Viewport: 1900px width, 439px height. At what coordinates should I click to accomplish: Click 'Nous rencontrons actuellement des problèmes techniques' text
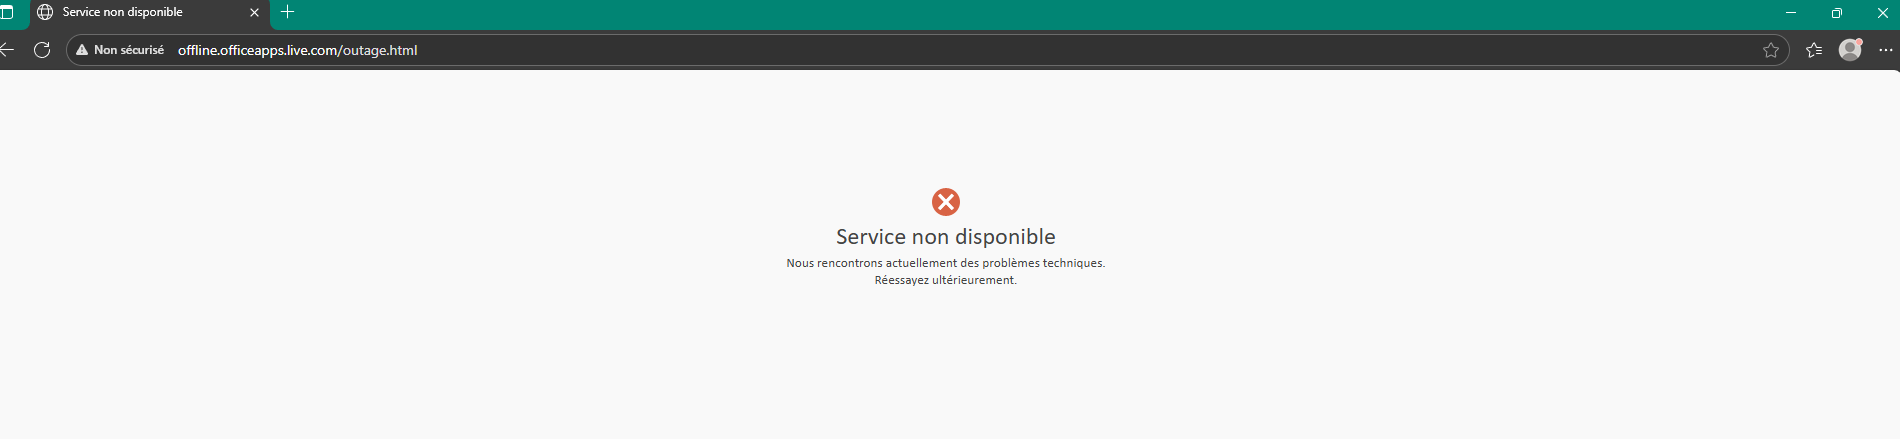tap(944, 263)
